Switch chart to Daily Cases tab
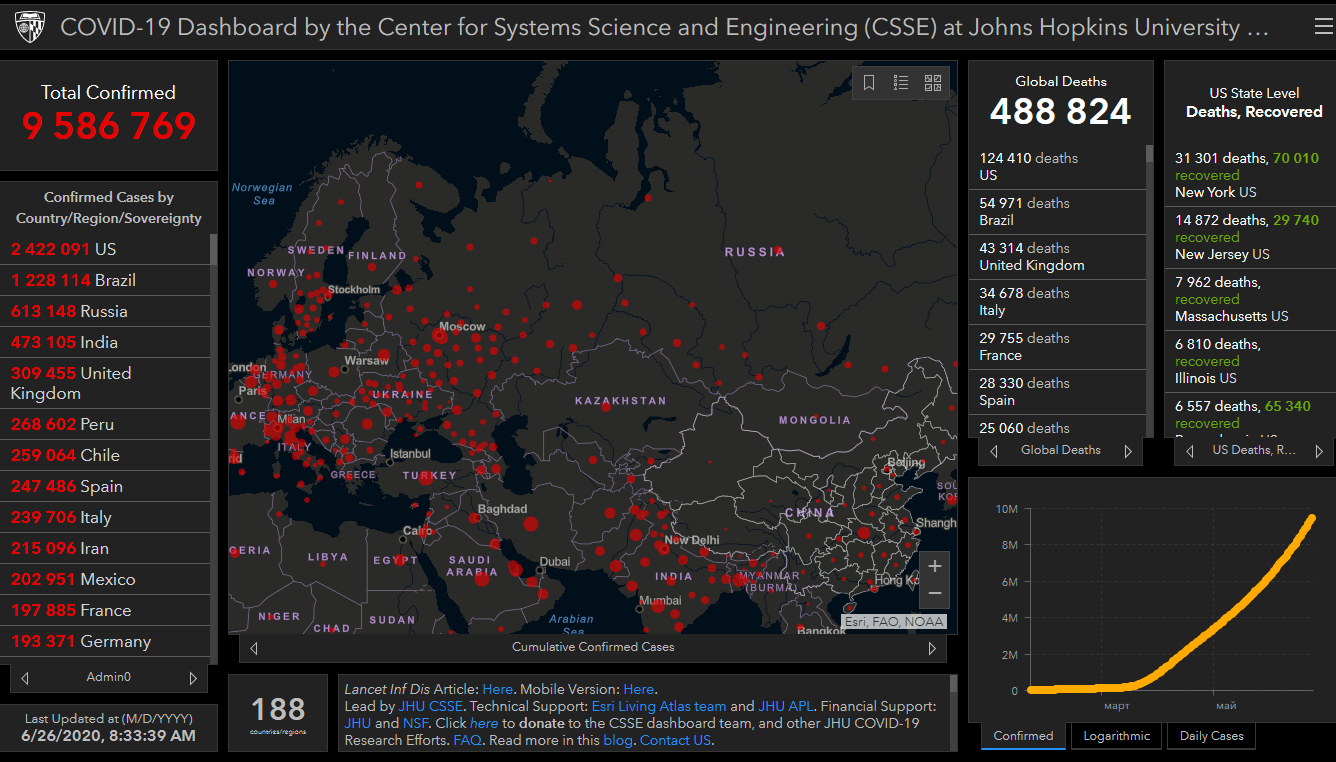The height and width of the screenshot is (762, 1336). (1211, 736)
